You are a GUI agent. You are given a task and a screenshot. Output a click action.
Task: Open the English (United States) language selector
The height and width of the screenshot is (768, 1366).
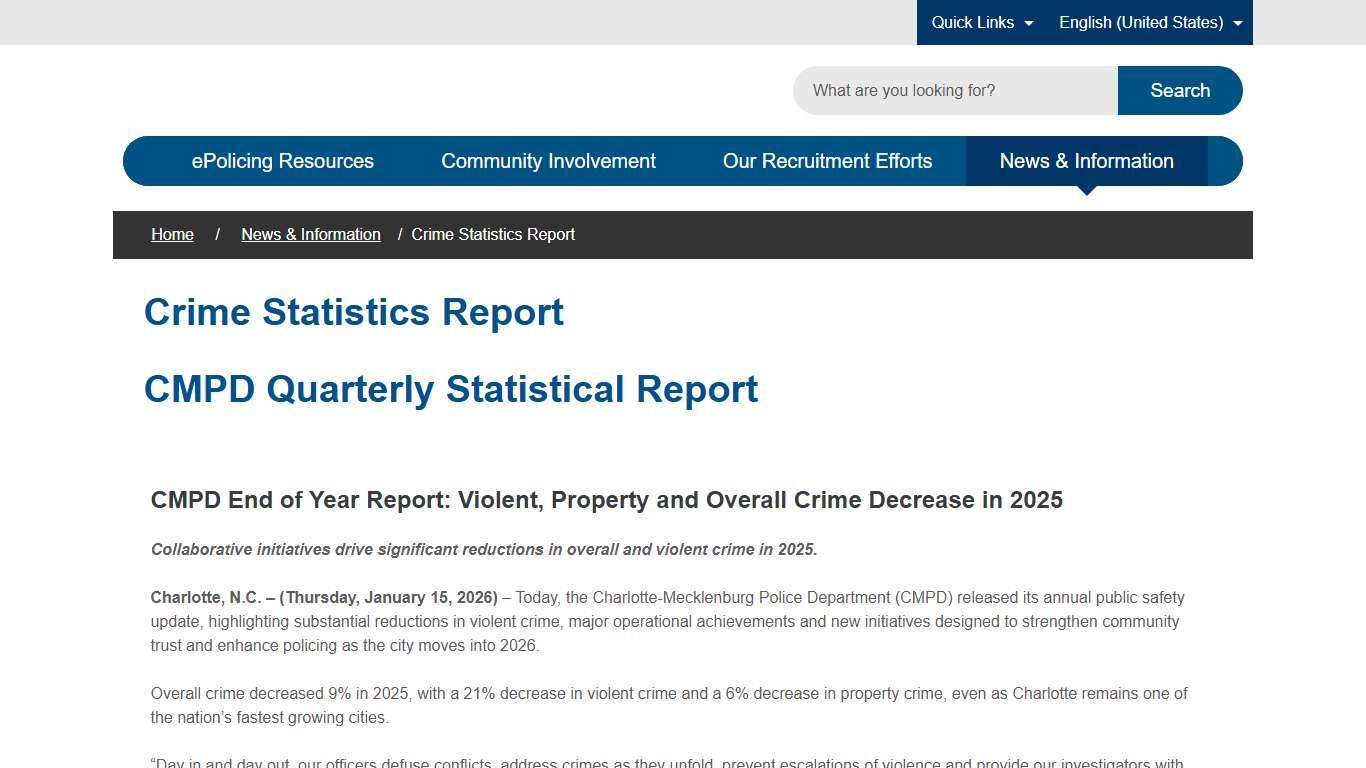[x=1237, y=22]
